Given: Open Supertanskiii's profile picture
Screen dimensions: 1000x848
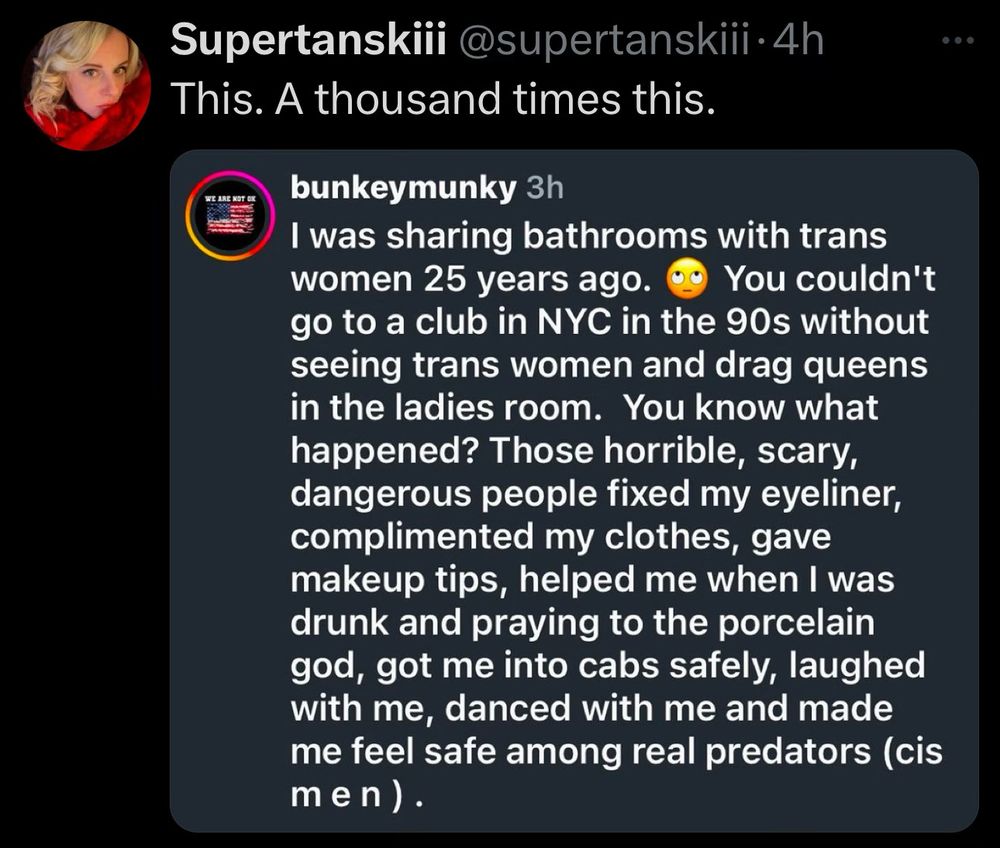Looking at the screenshot, I should [x=85, y=85].
